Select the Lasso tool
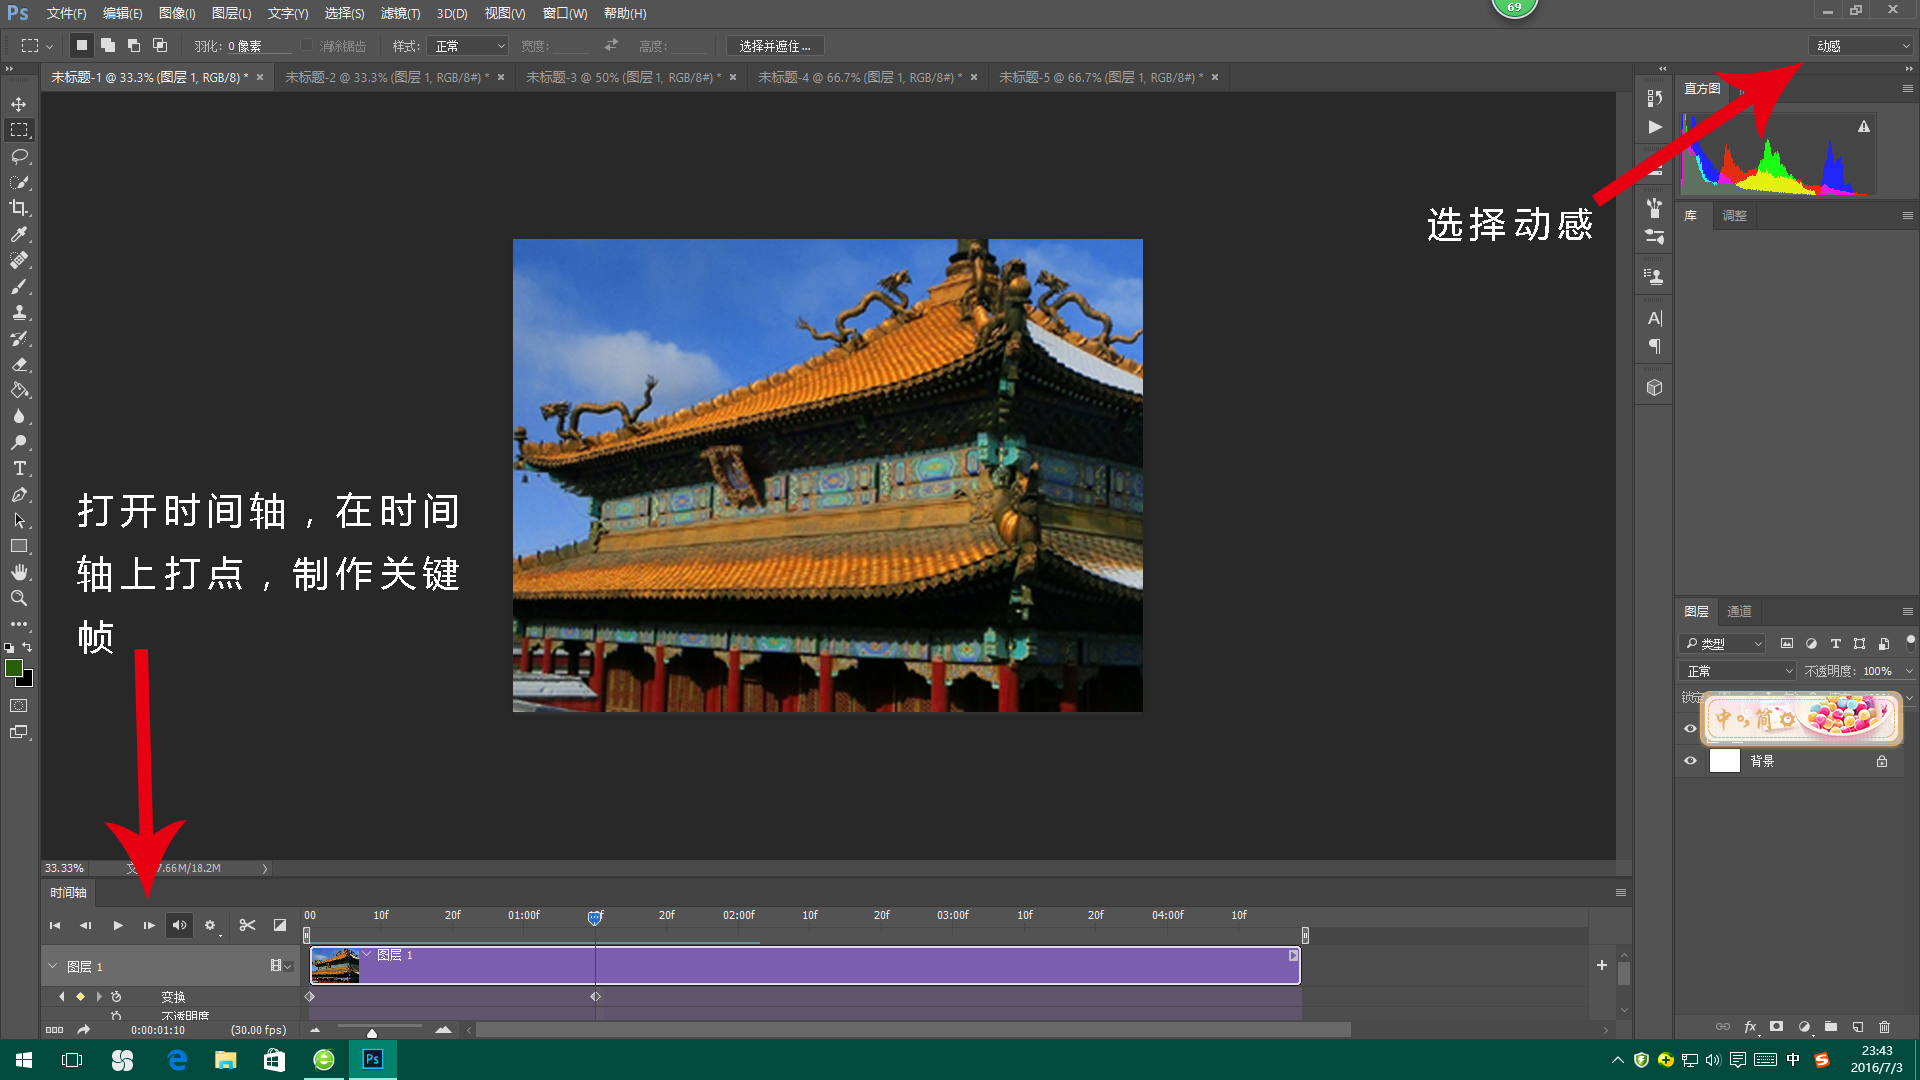The width and height of the screenshot is (1920, 1080). [x=19, y=156]
